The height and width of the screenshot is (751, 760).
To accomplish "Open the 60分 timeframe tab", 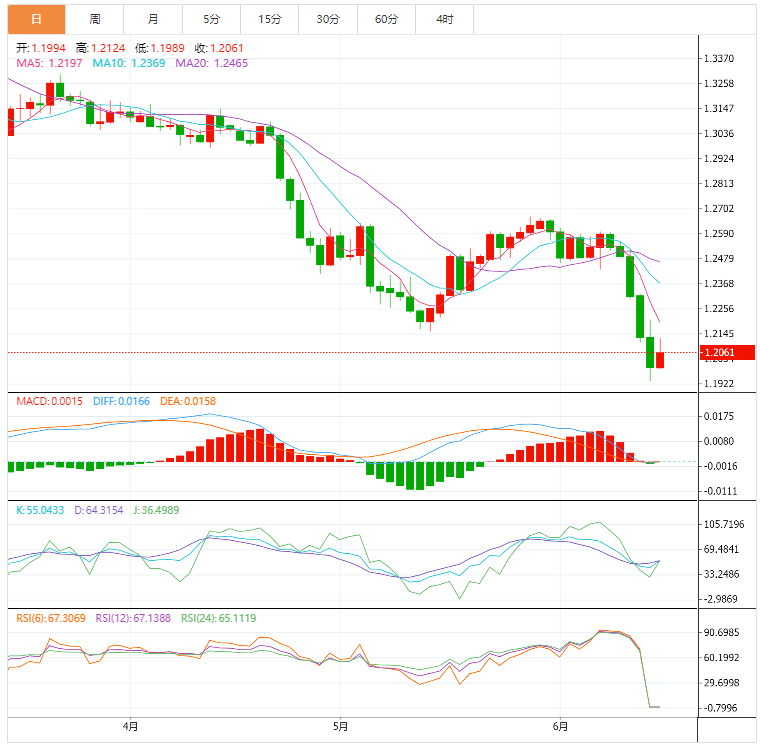I will pos(386,19).
